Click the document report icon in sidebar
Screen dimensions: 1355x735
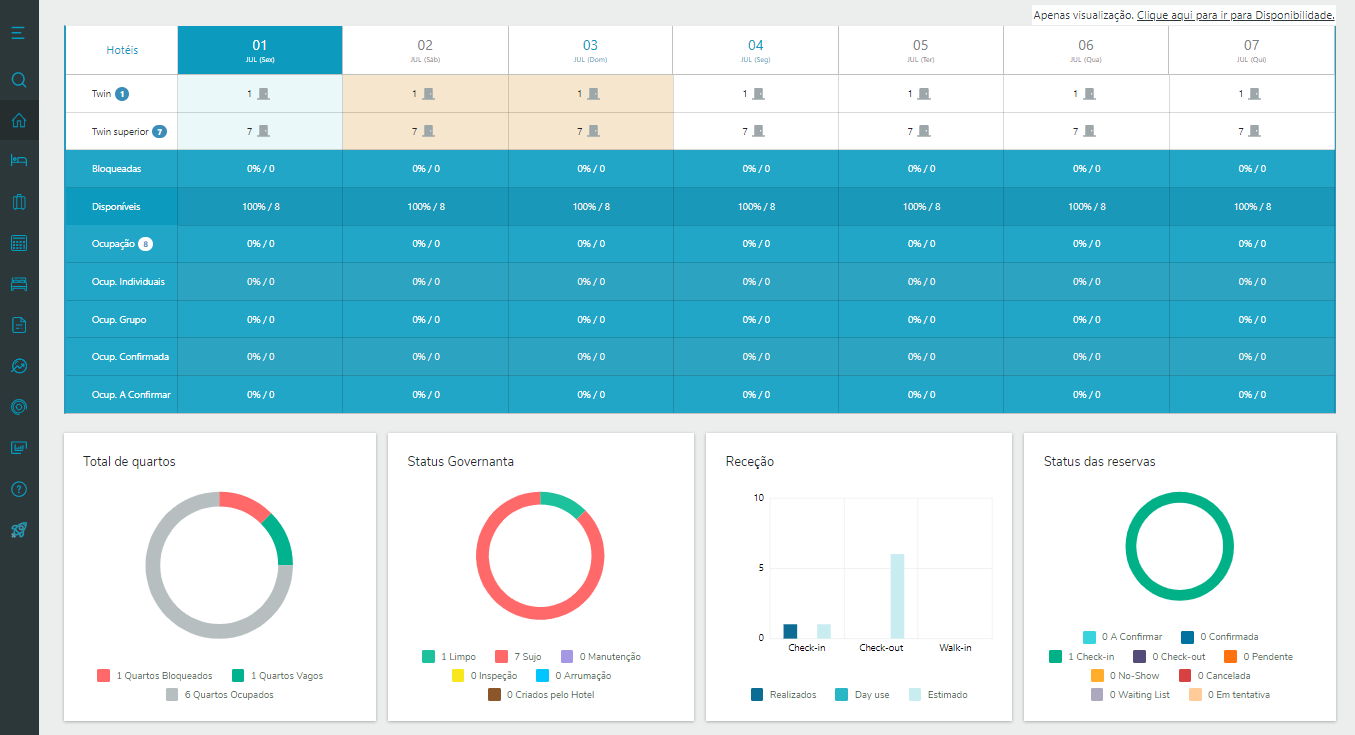pos(19,325)
